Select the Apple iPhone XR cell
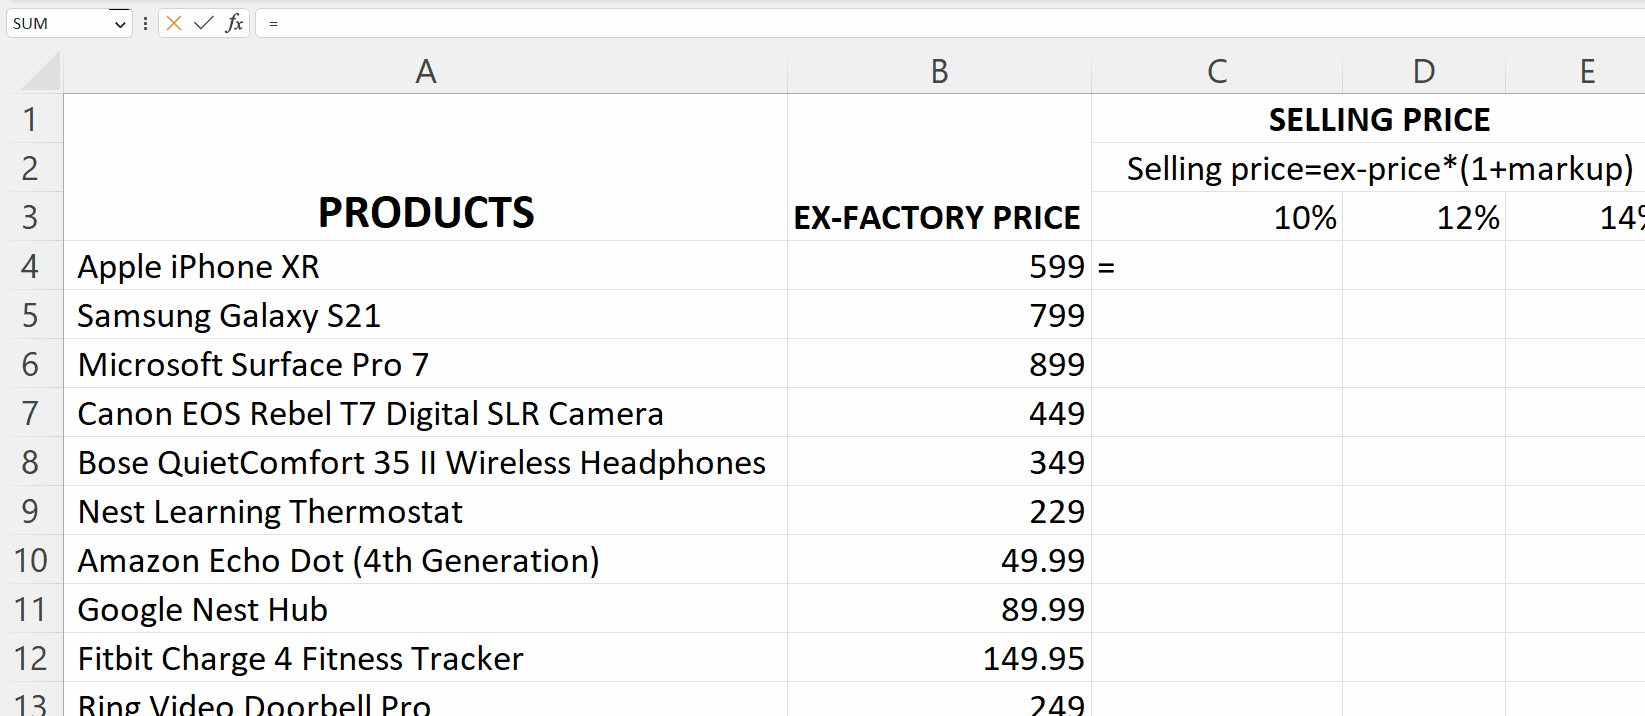The height and width of the screenshot is (716, 1645). pos(426,266)
